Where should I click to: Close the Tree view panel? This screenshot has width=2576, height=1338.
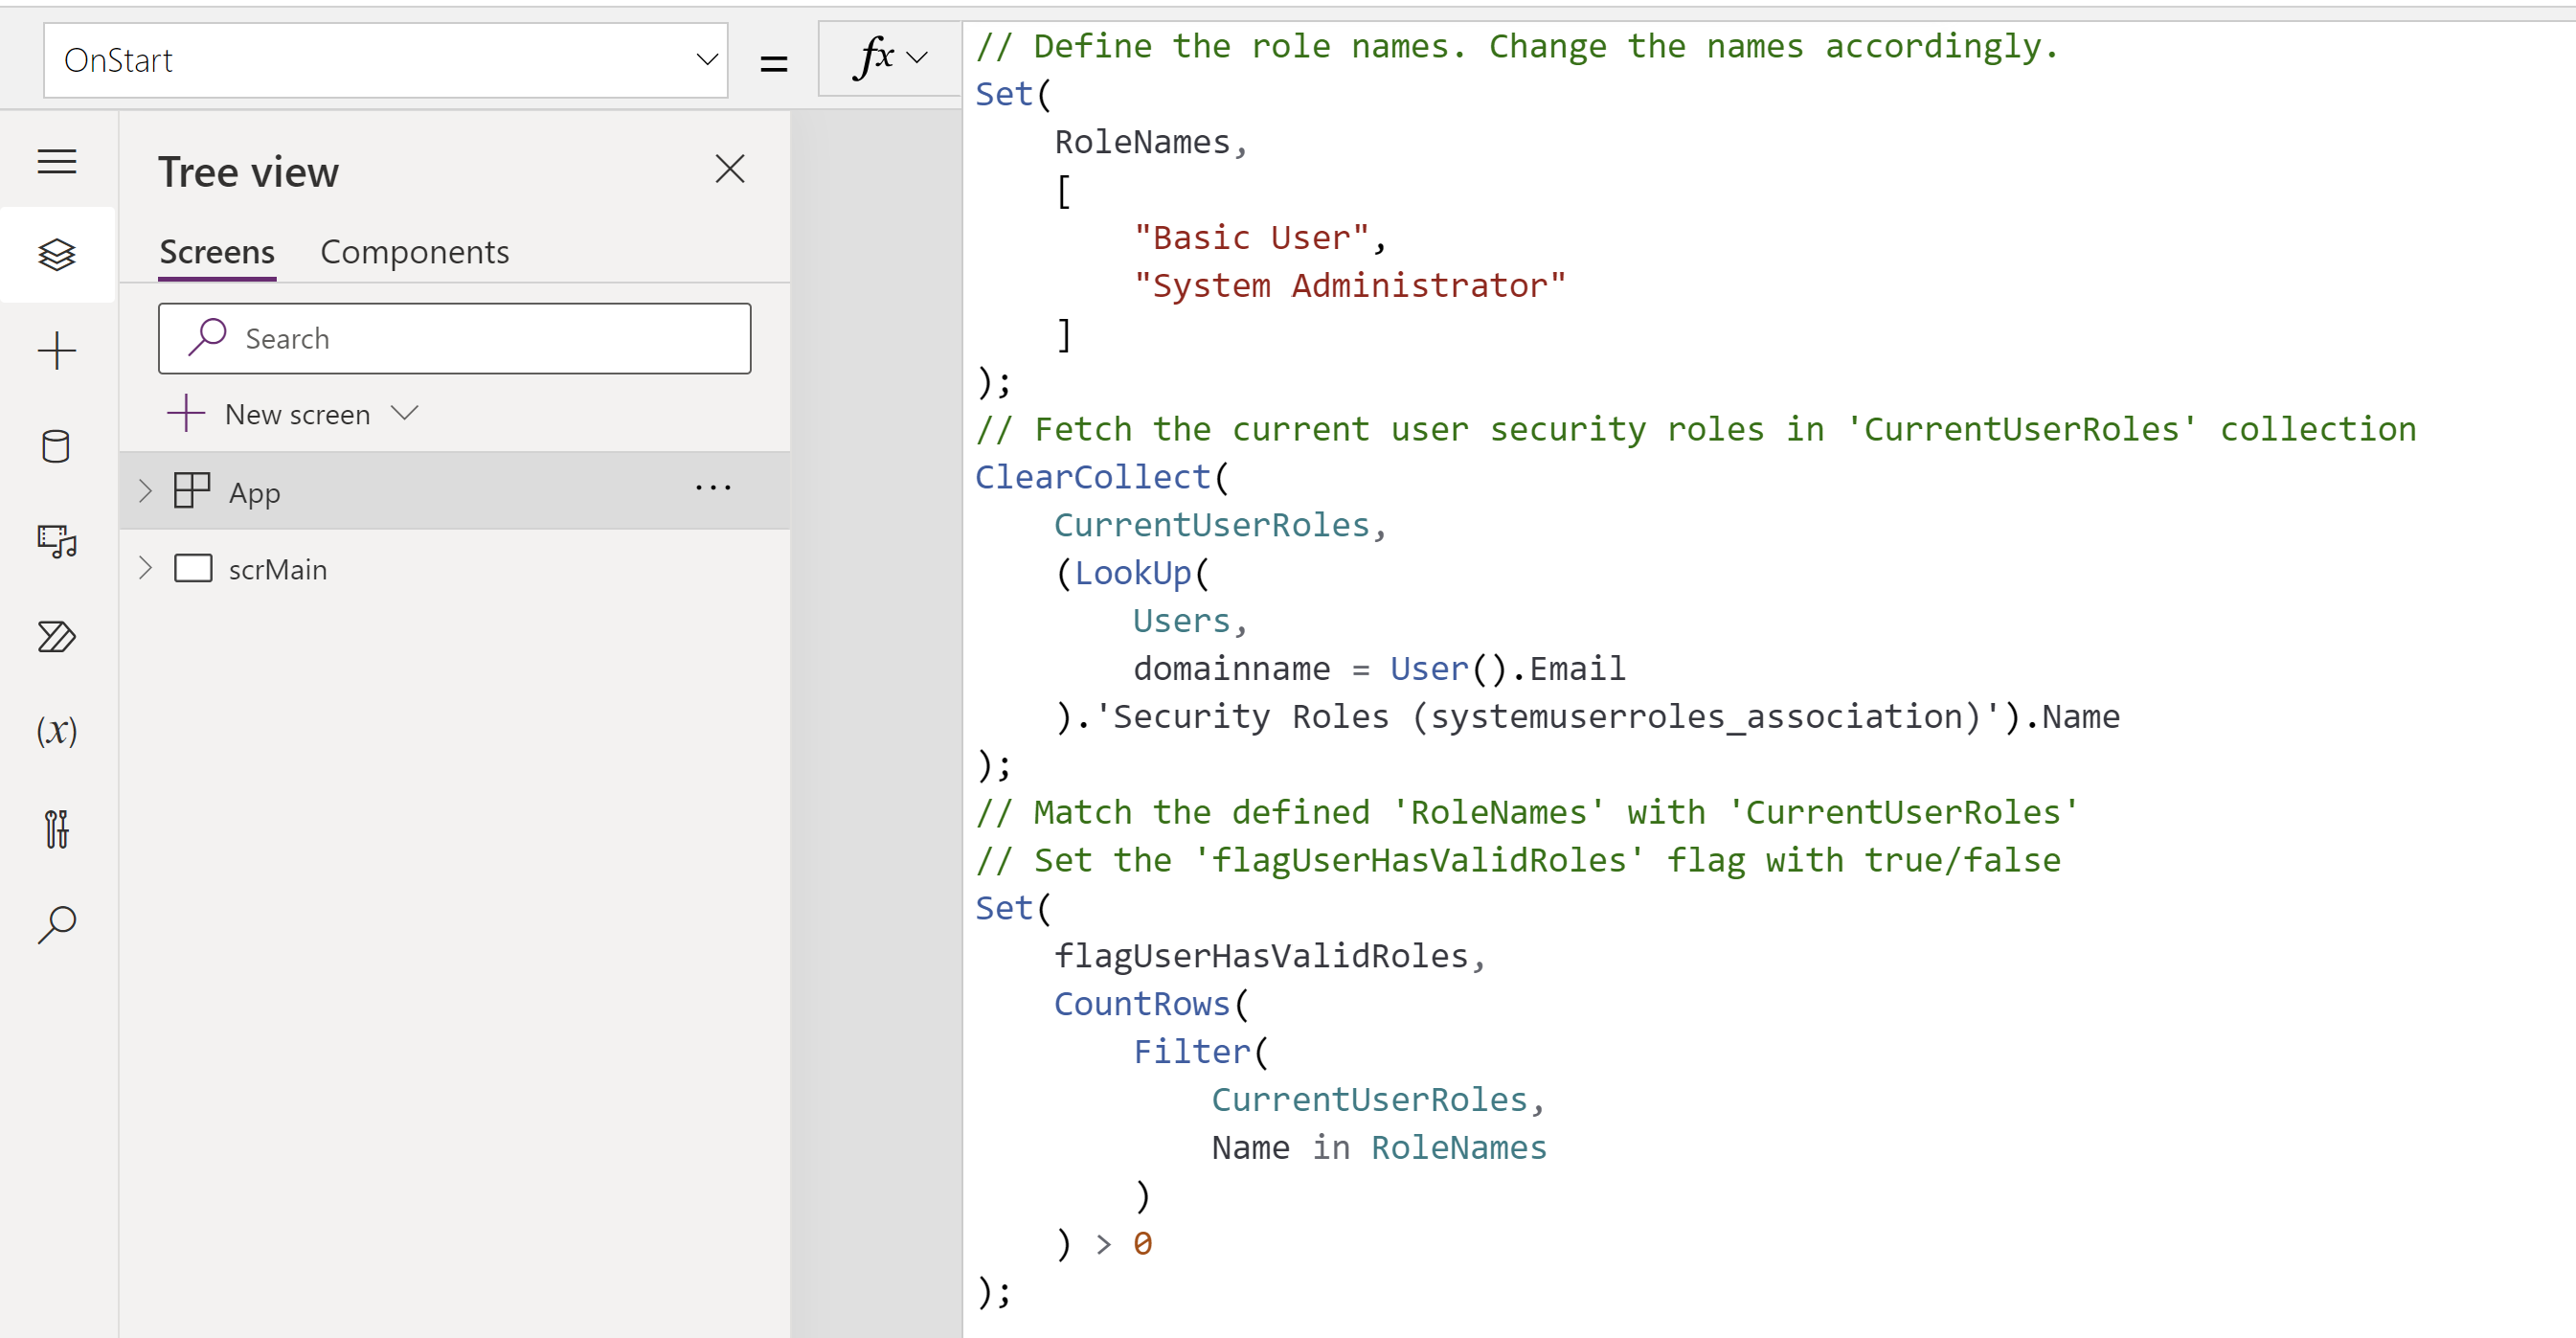[x=730, y=169]
